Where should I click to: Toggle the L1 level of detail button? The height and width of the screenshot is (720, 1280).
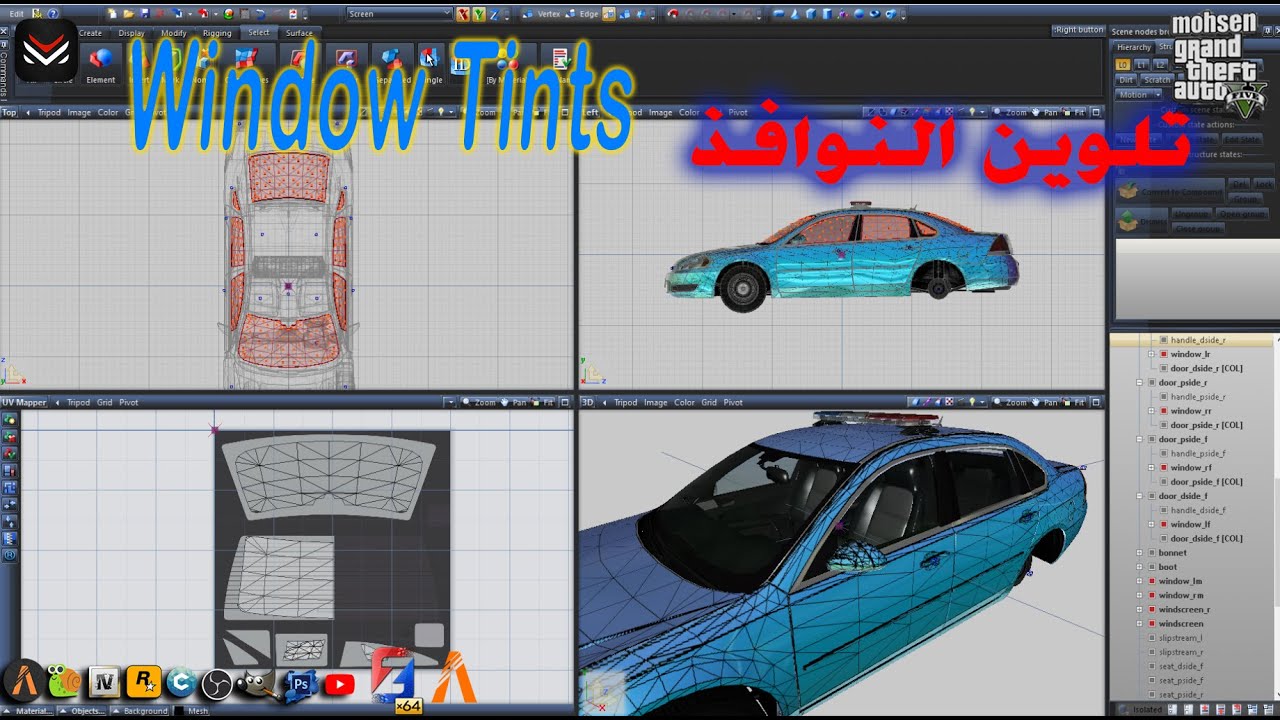coord(1142,64)
